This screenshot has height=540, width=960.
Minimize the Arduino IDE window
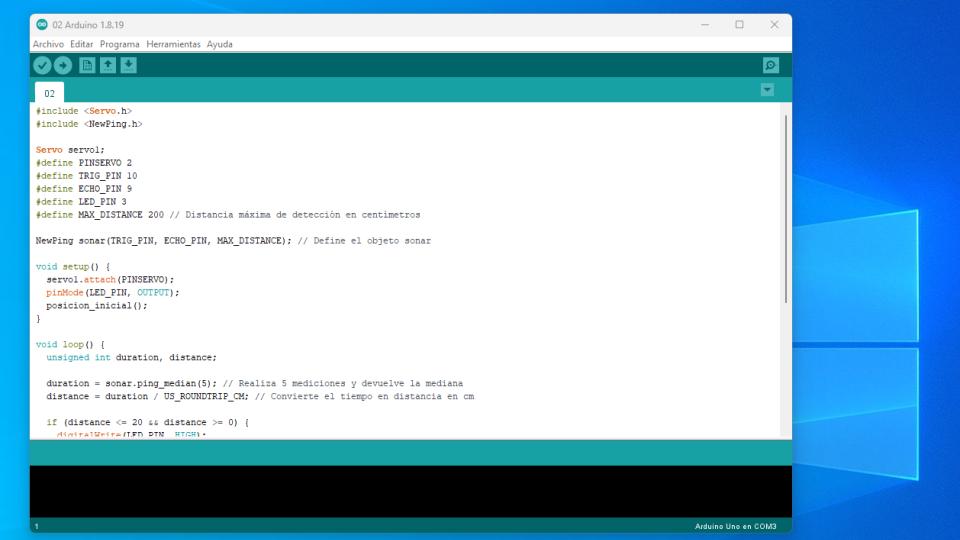click(x=705, y=24)
